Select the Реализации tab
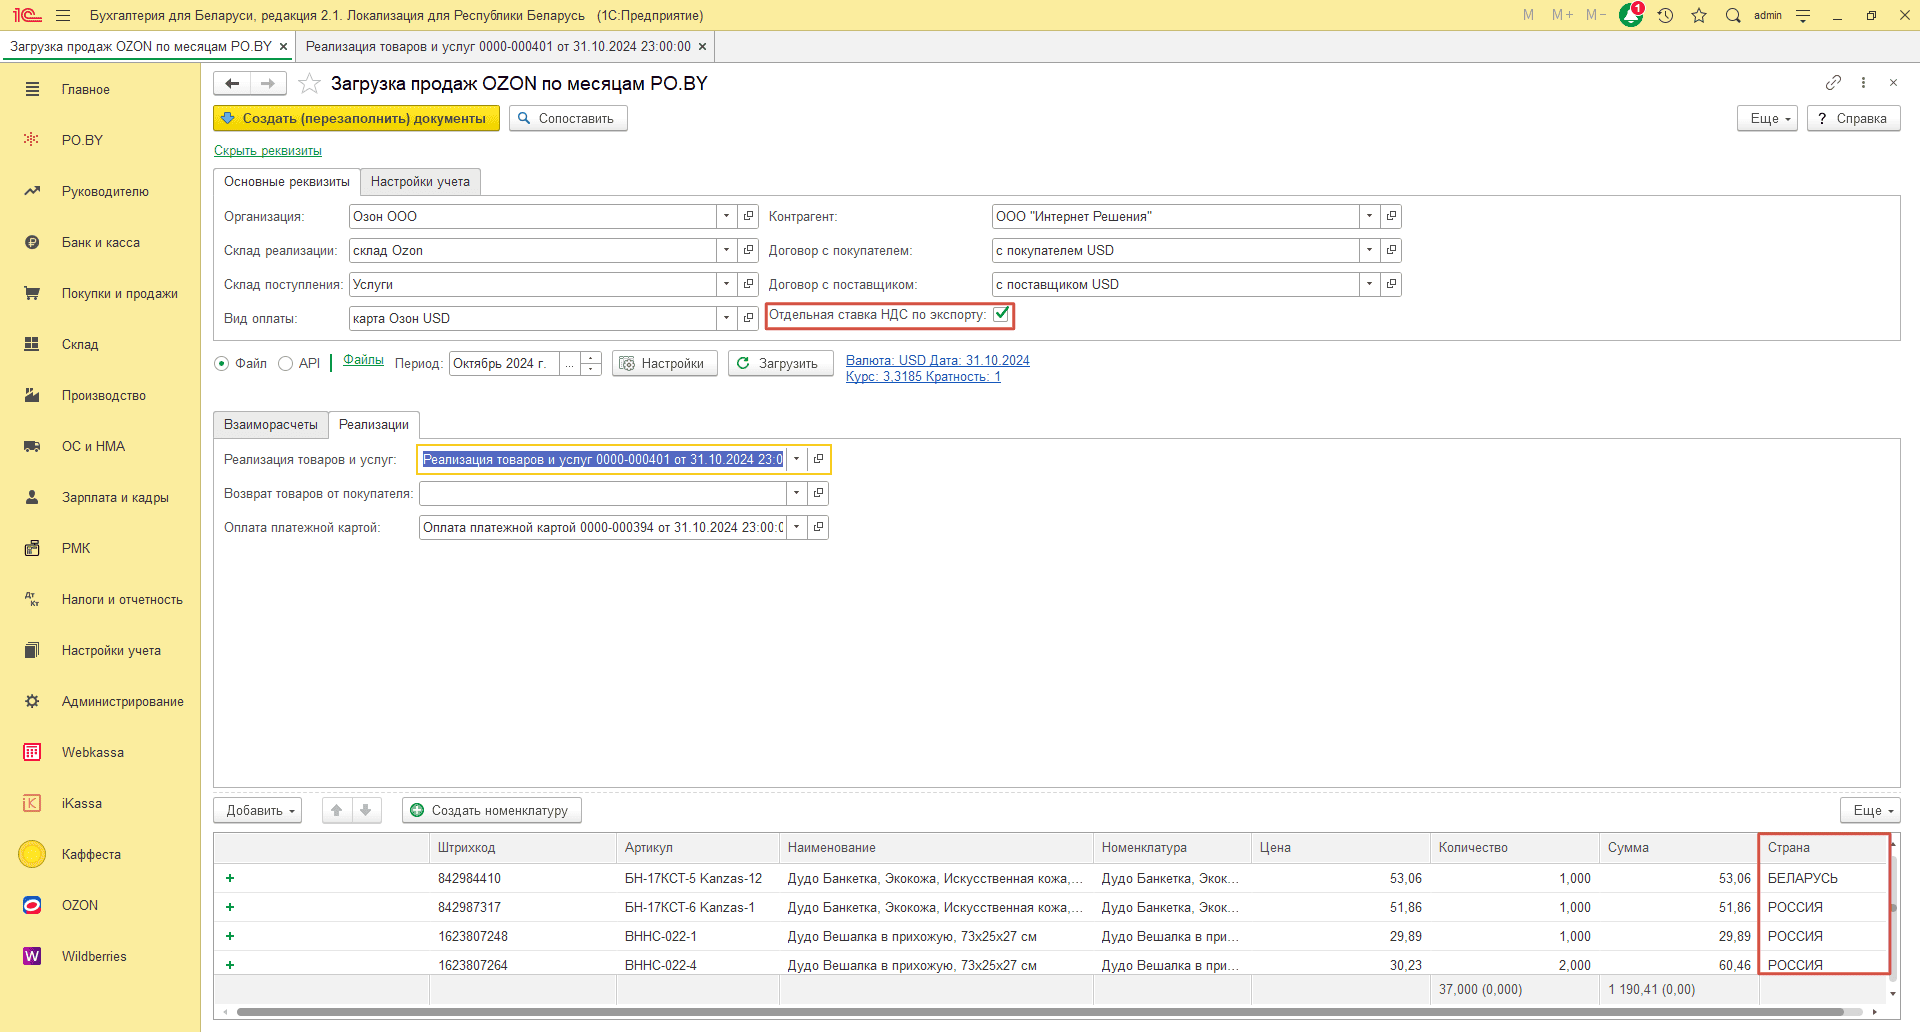The image size is (1920, 1032). coord(374,424)
